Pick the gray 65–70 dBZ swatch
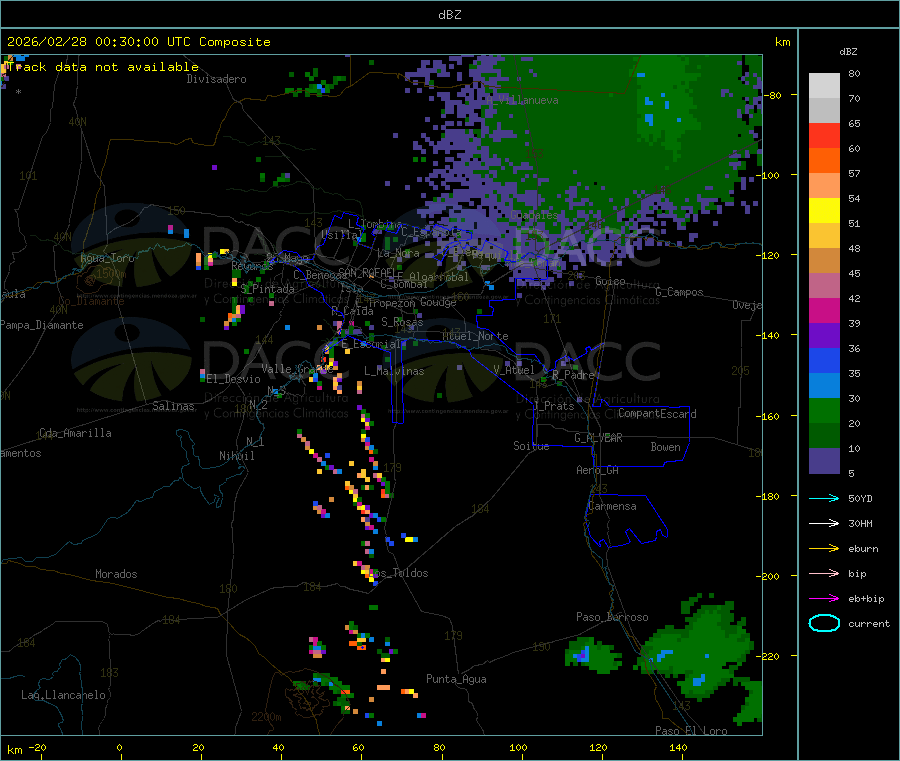900x761 pixels. [x=824, y=111]
